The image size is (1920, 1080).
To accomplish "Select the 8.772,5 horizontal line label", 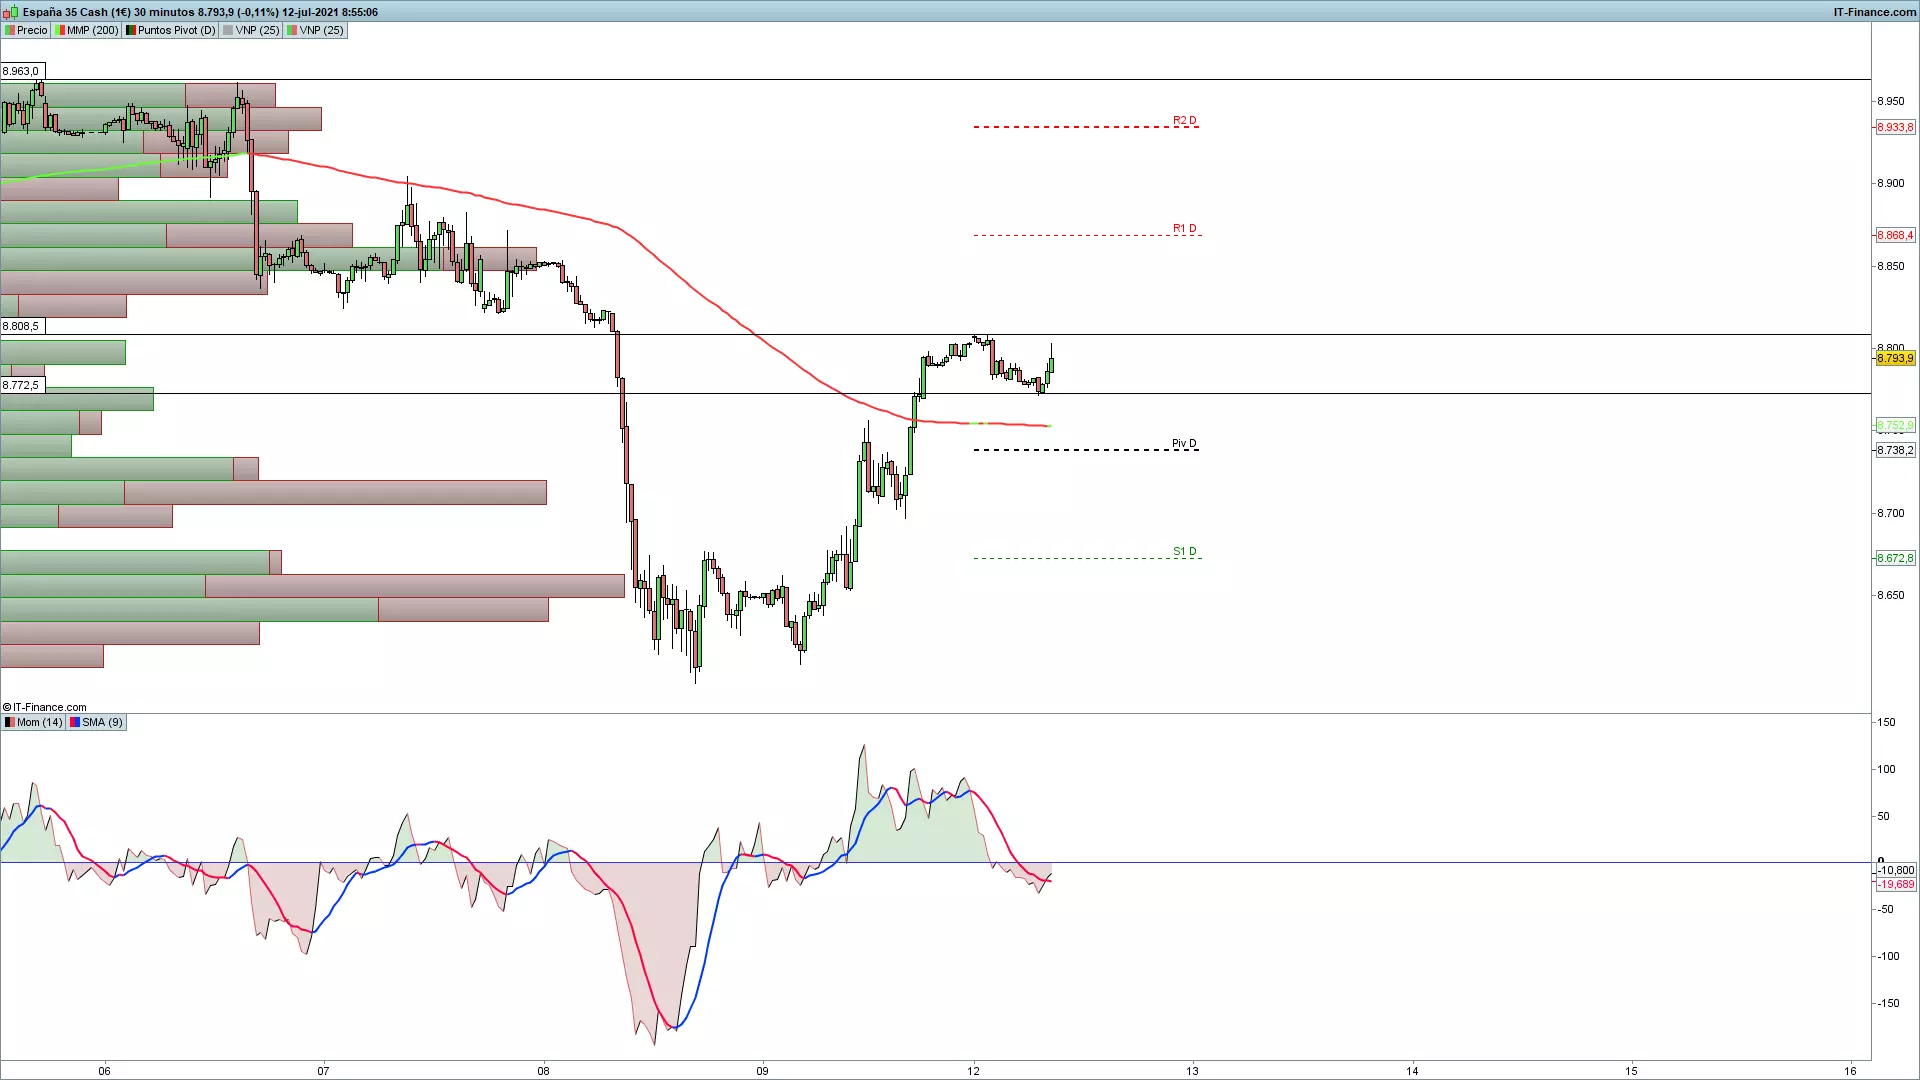I will 21,385.
